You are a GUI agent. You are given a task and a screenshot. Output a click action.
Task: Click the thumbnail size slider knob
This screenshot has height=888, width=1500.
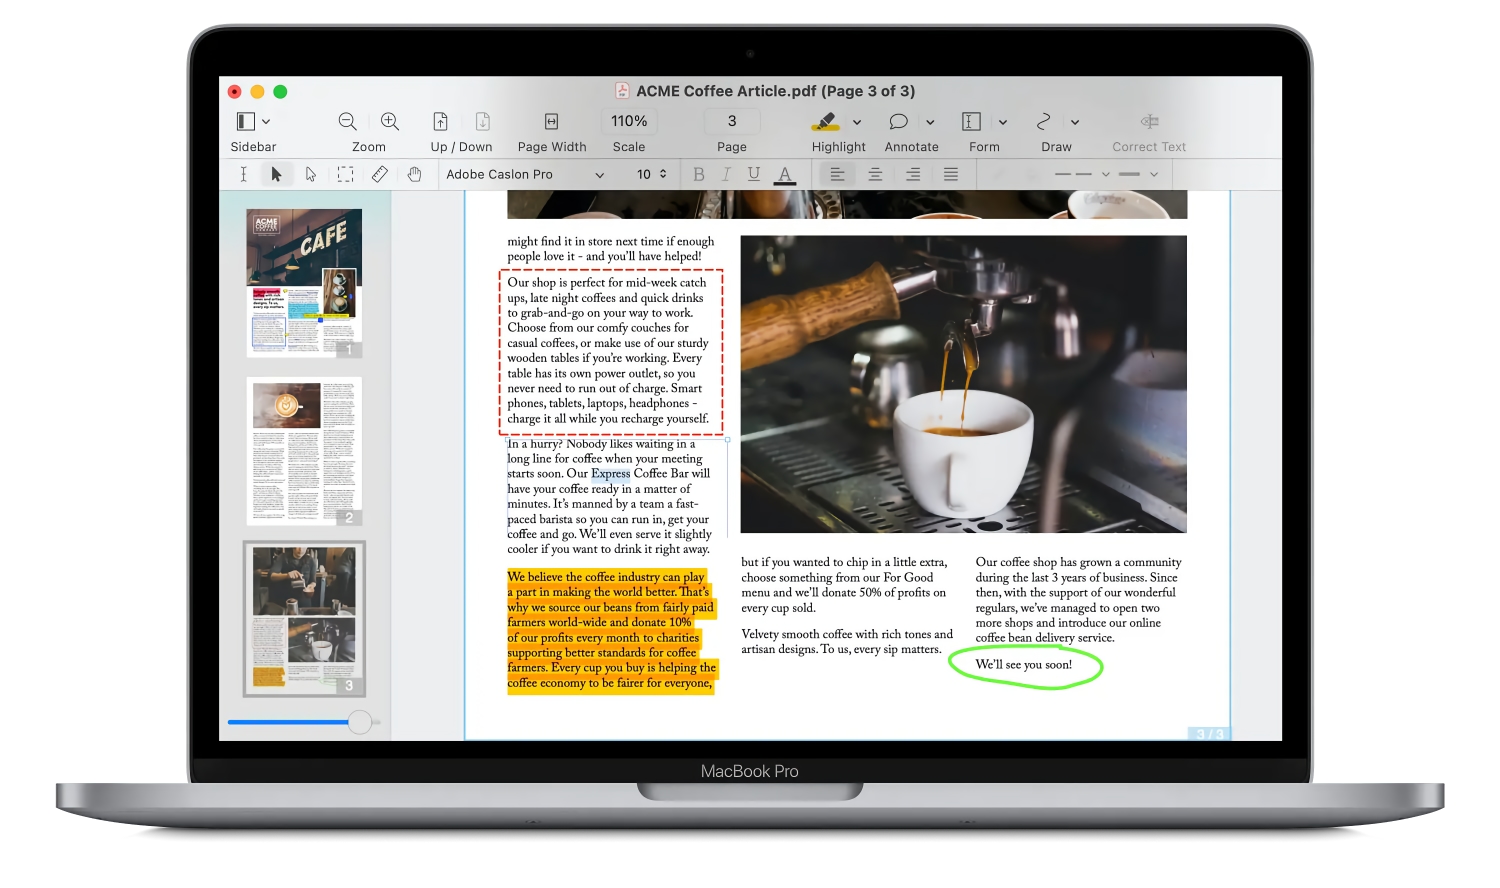(x=360, y=722)
